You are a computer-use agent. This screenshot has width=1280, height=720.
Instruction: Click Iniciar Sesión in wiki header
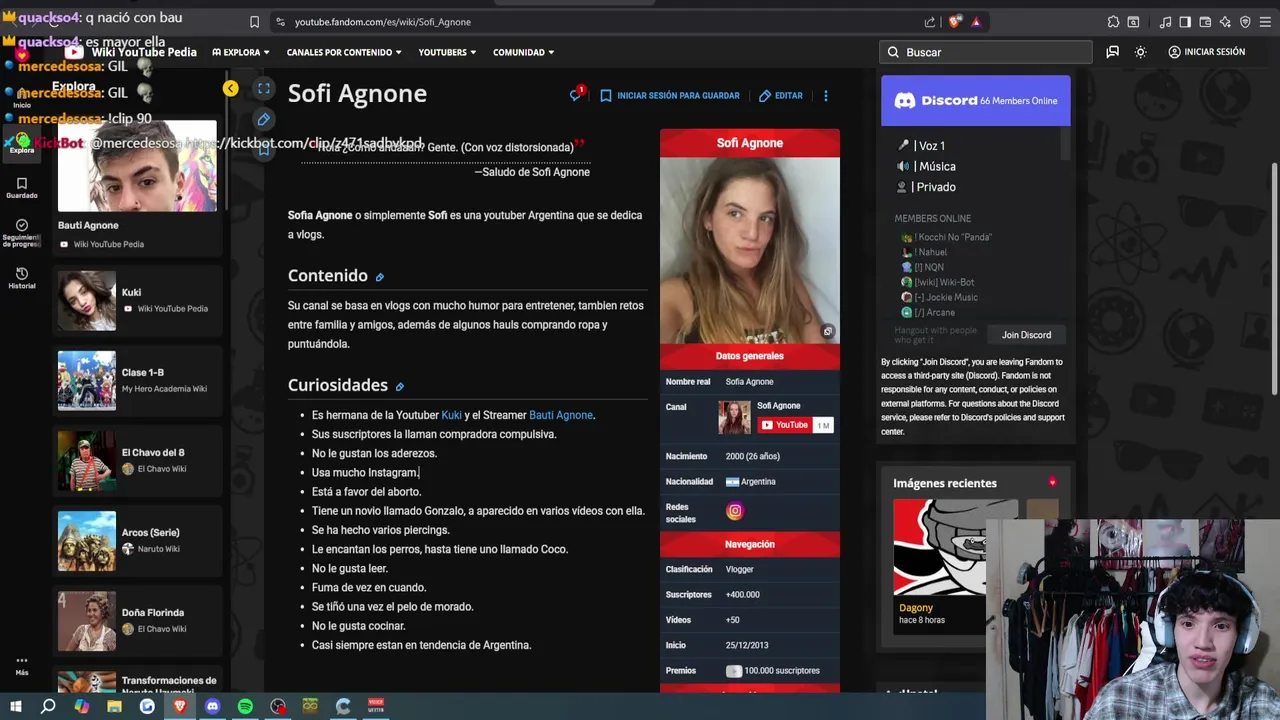pyautogui.click(x=1207, y=52)
